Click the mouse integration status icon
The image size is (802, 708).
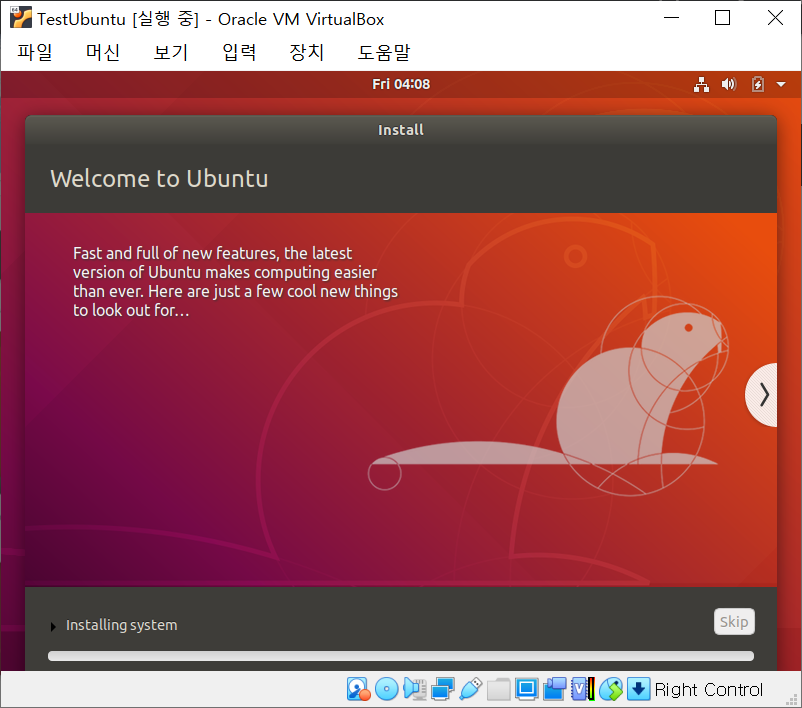pyautogui.click(x=611, y=689)
